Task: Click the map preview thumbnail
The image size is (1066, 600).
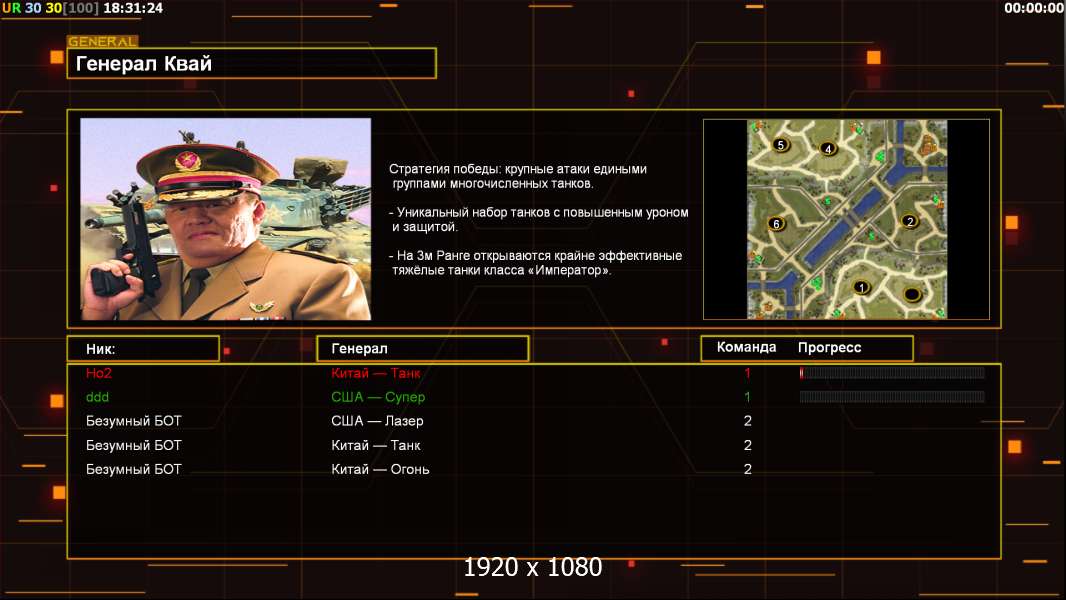Action: tap(846, 219)
